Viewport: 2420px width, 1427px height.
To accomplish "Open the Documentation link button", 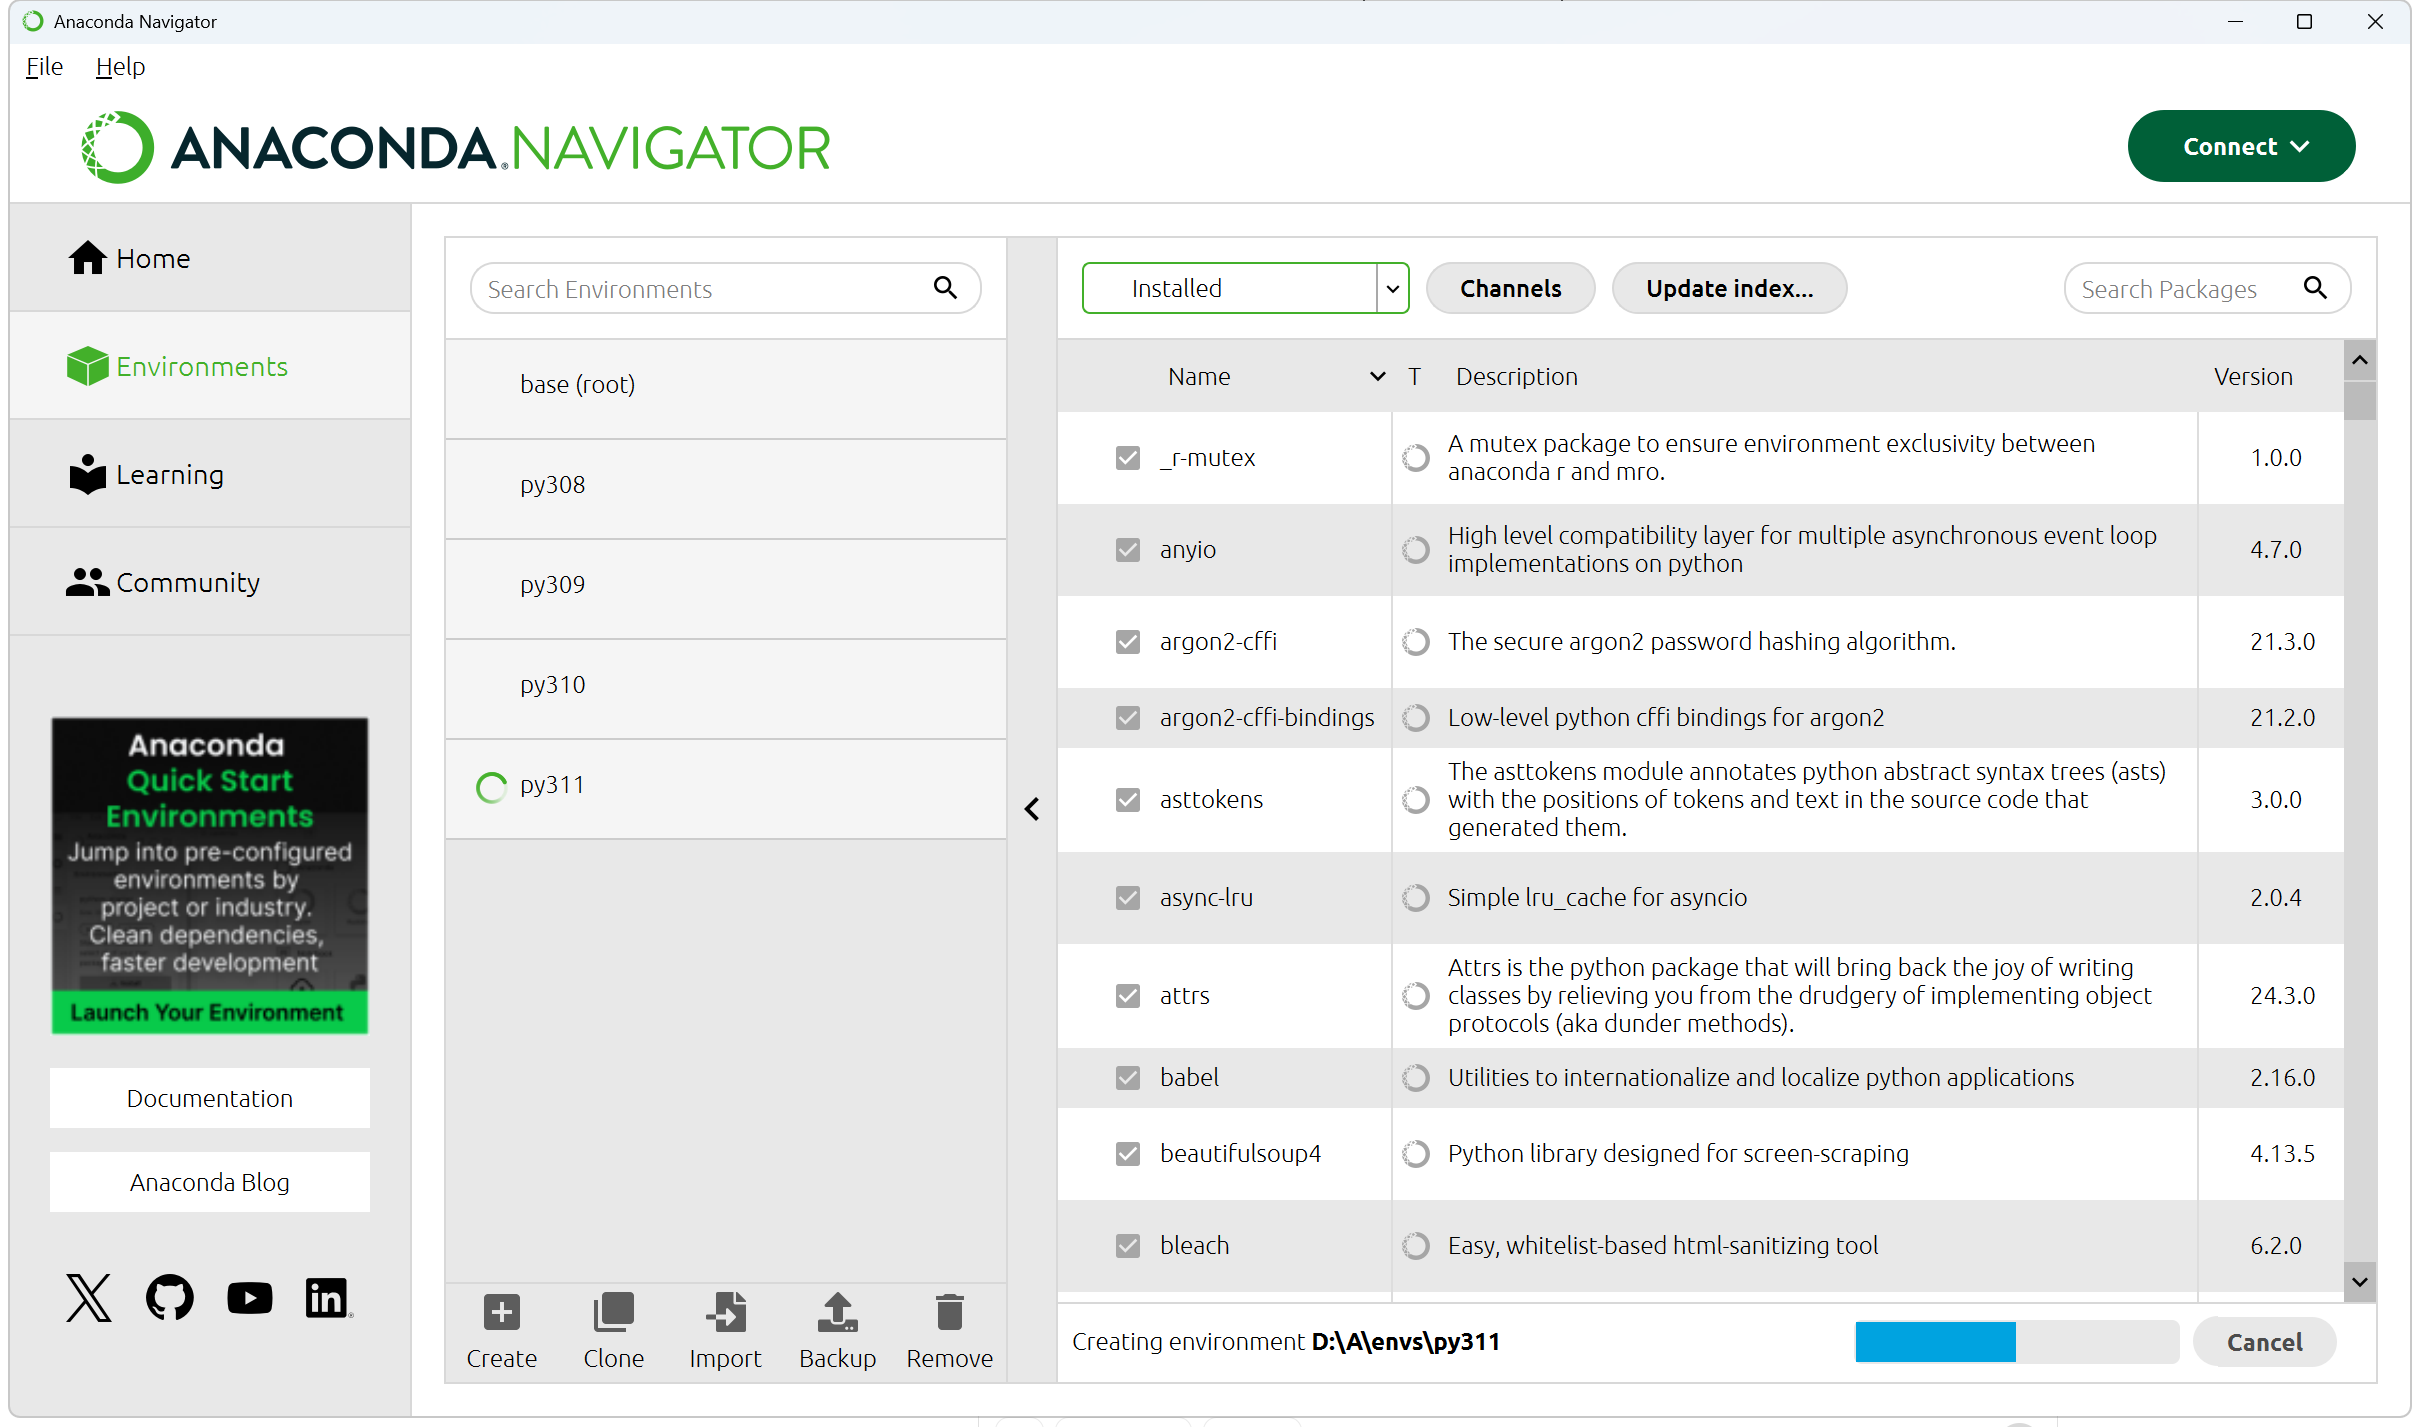I will tap(210, 1098).
